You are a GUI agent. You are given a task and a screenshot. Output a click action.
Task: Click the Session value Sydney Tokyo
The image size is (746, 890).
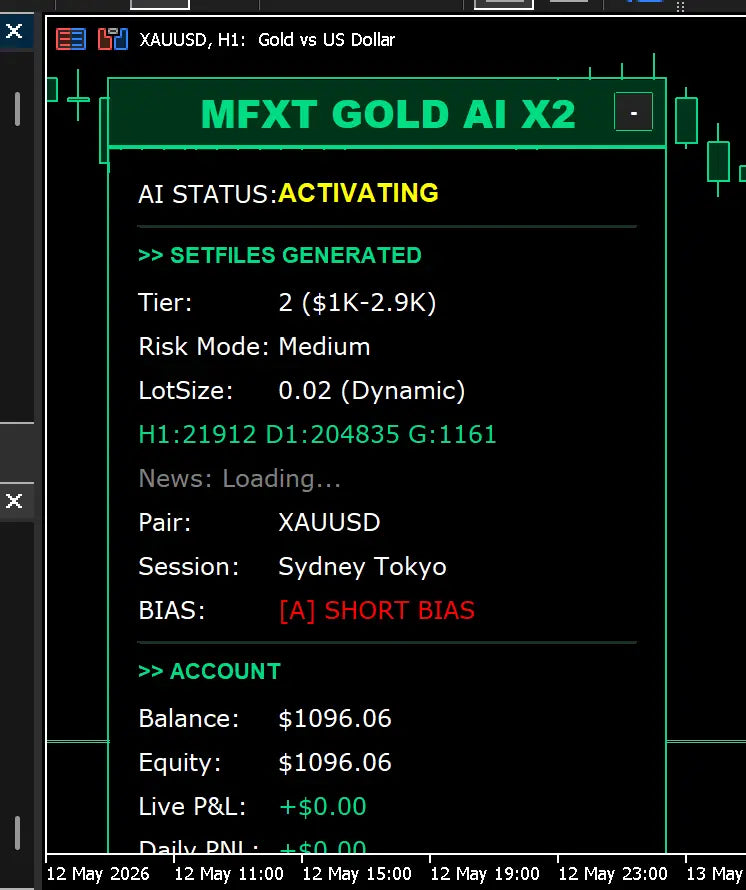point(362,566)
